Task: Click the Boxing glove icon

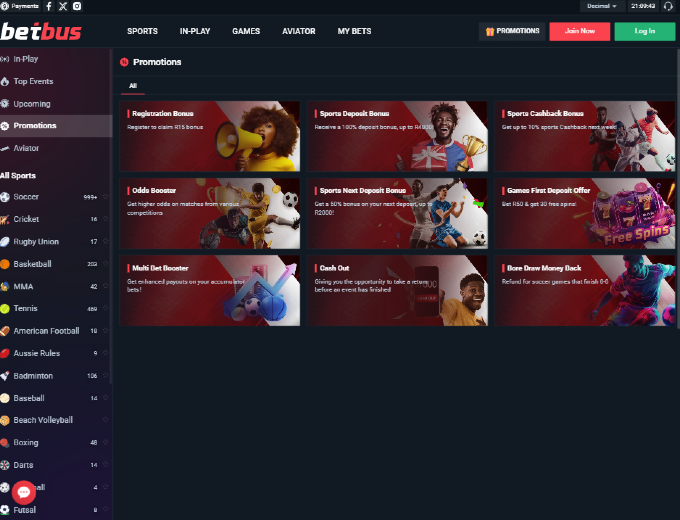Action: click(5, 443)
